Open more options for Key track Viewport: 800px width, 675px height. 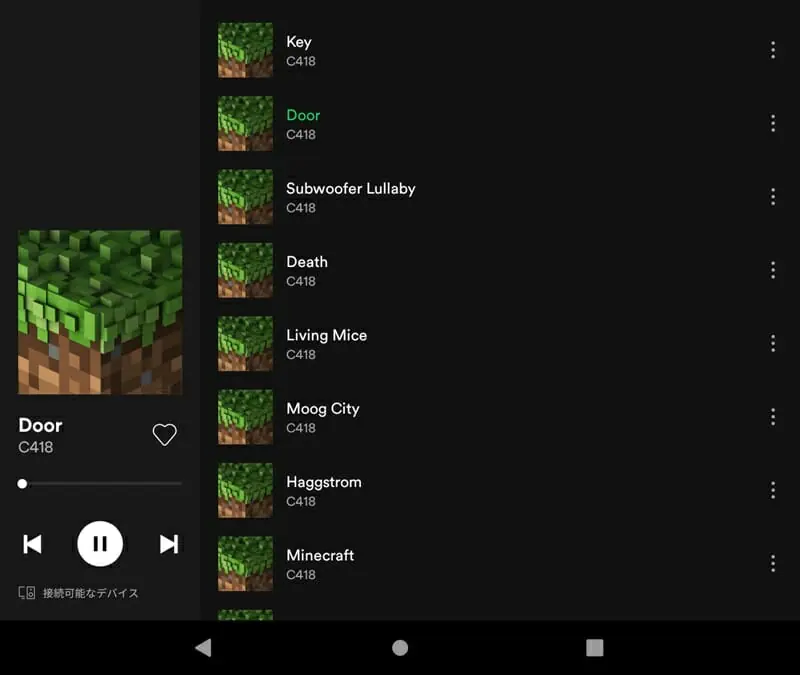click(772, 50)
